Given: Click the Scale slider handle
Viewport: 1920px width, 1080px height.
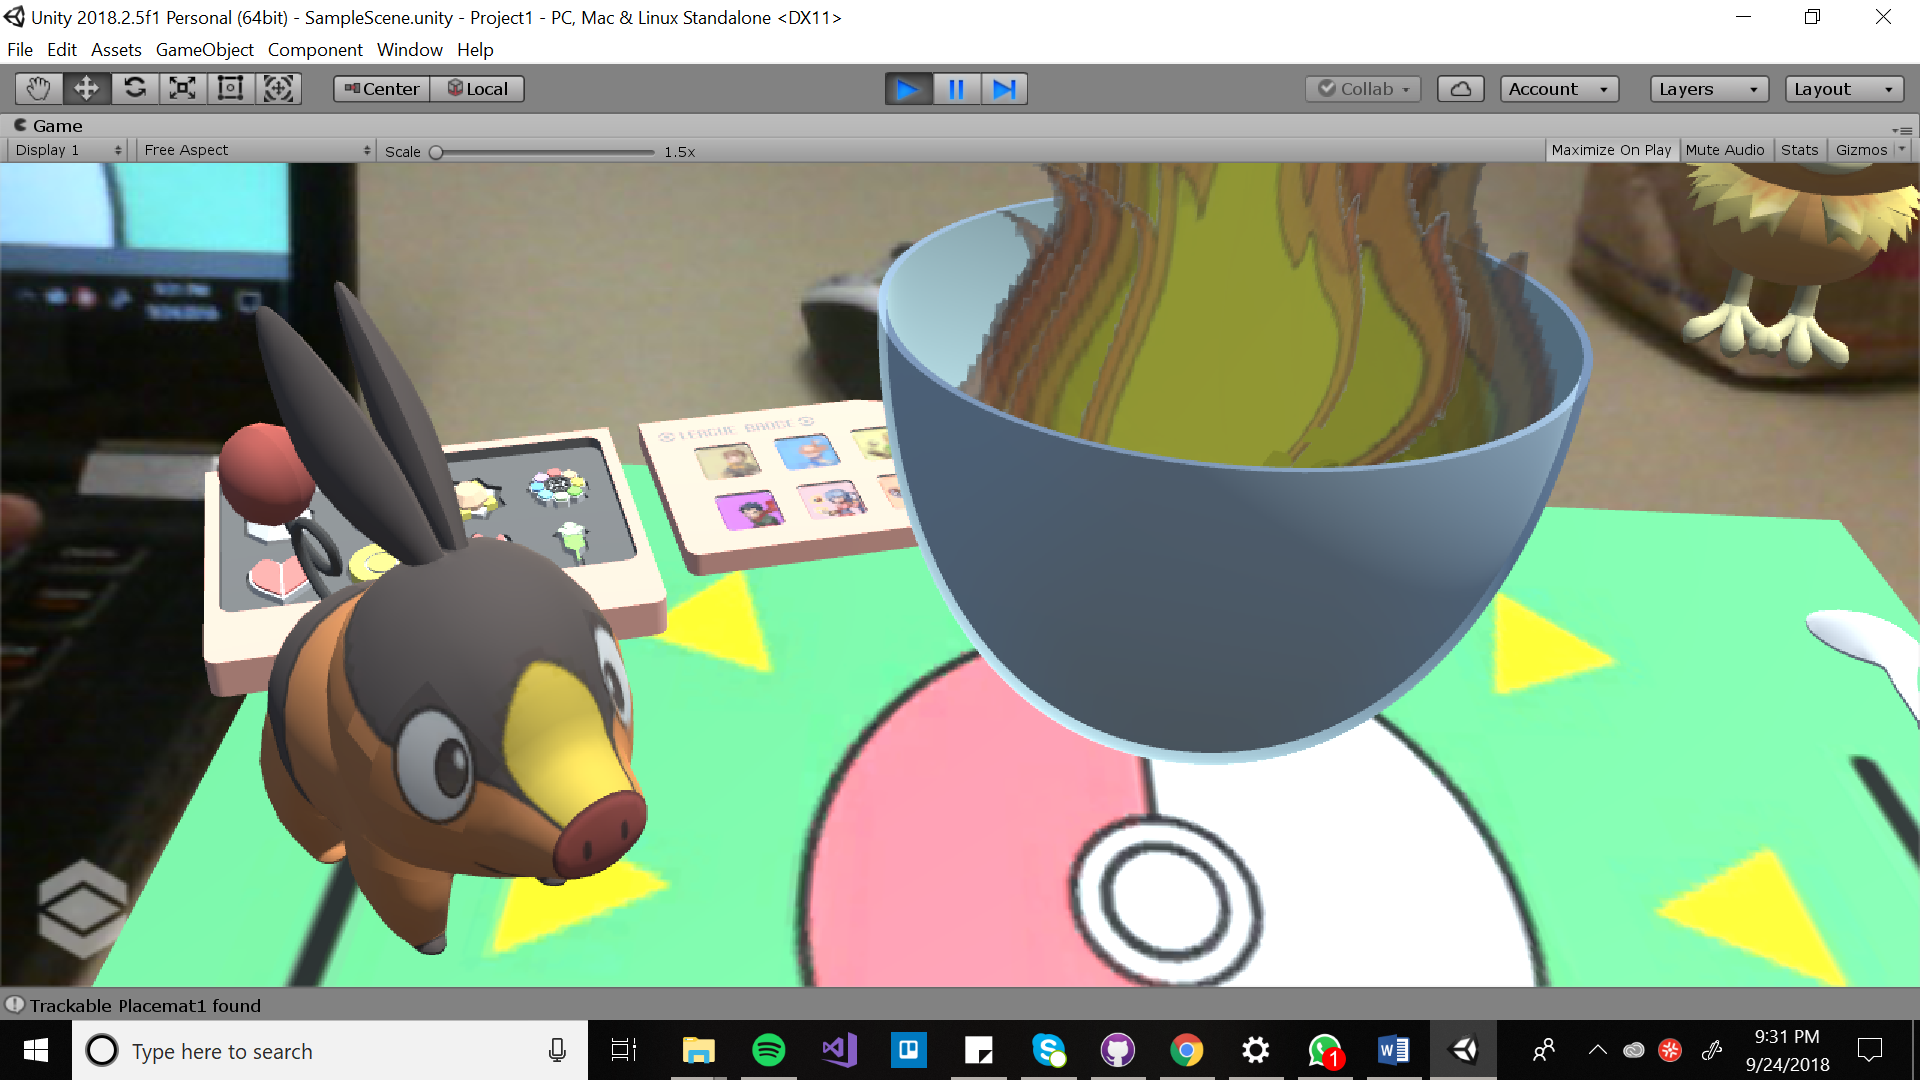Looking at the screenshot, I should coord(436,152).
